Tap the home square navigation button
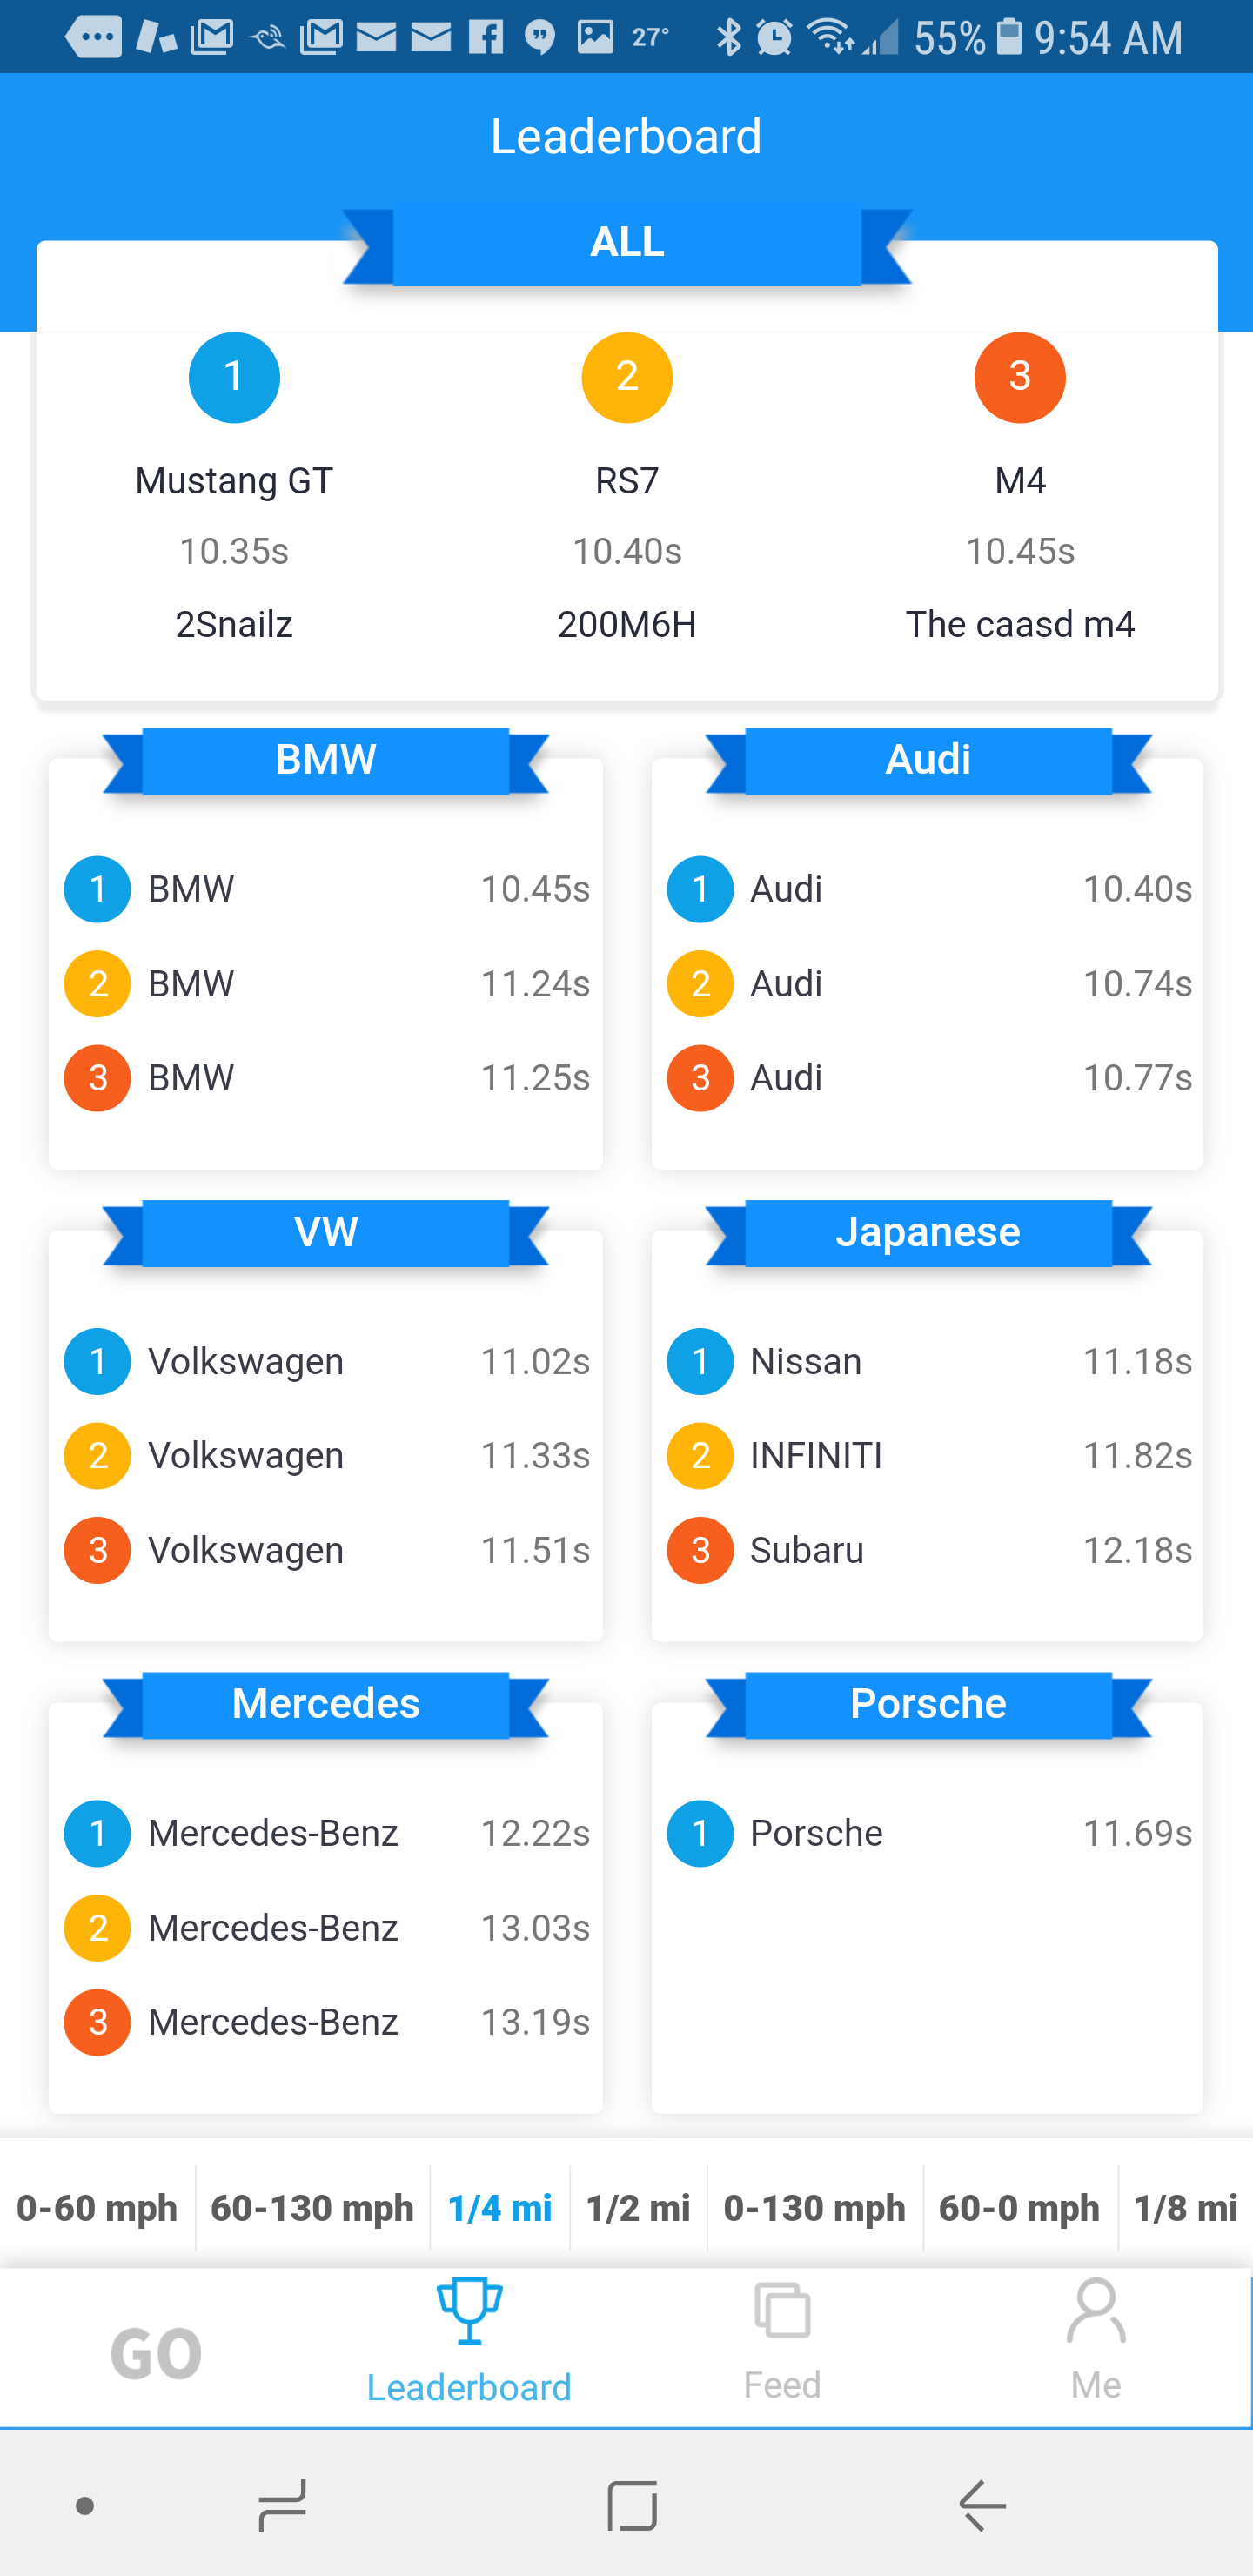This screenshot has height=2576, width=1253. pyautogui.click(x=632, y=2505)
